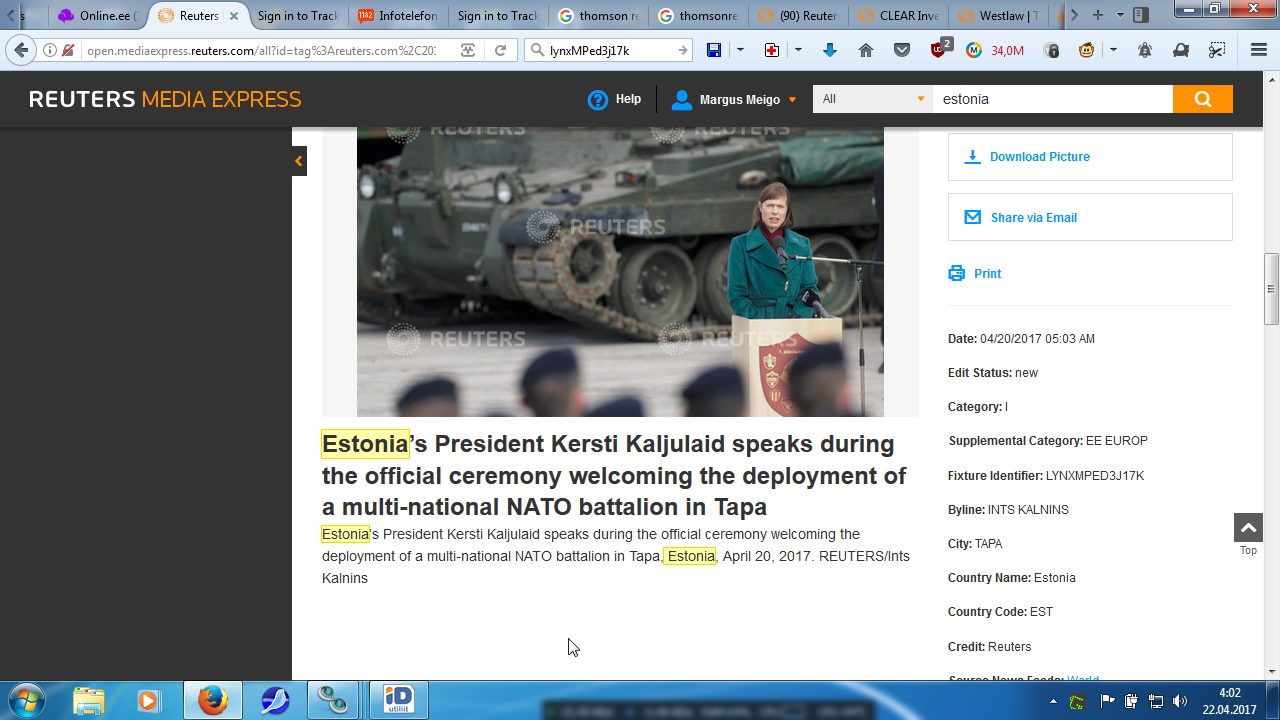The height and width of the screenshot is (720, 1280).
Task: Click the Firefox icon in the taskbar
Action: pos(212,700)
